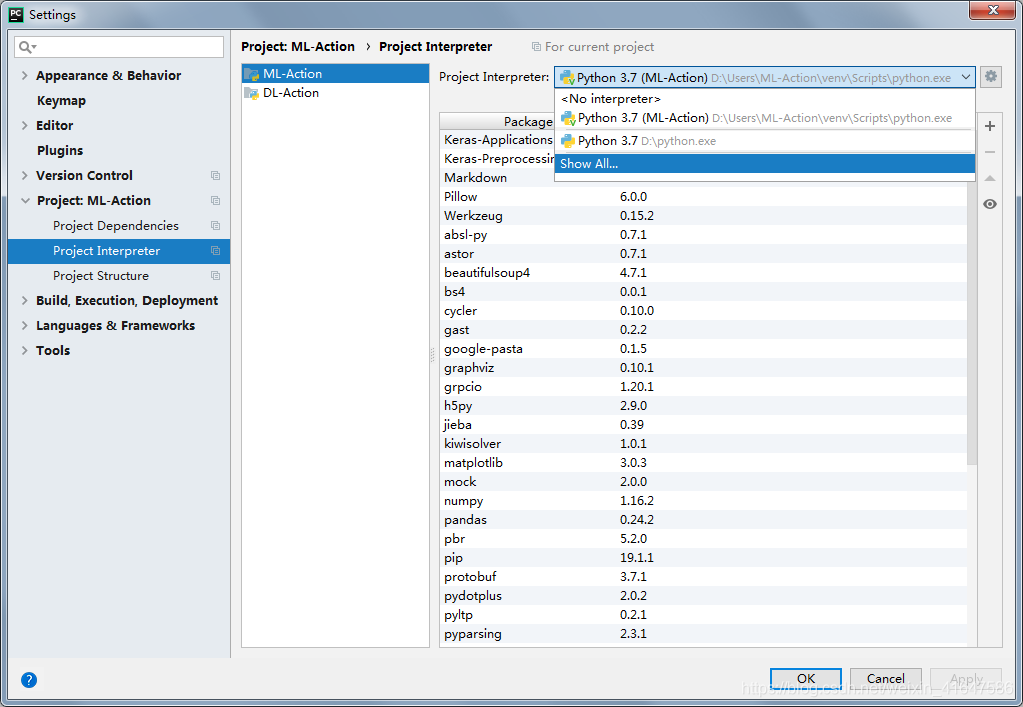Open the Project Interpreter dropdown arrow
This screenshot has height=707, width=1023.
965,77
